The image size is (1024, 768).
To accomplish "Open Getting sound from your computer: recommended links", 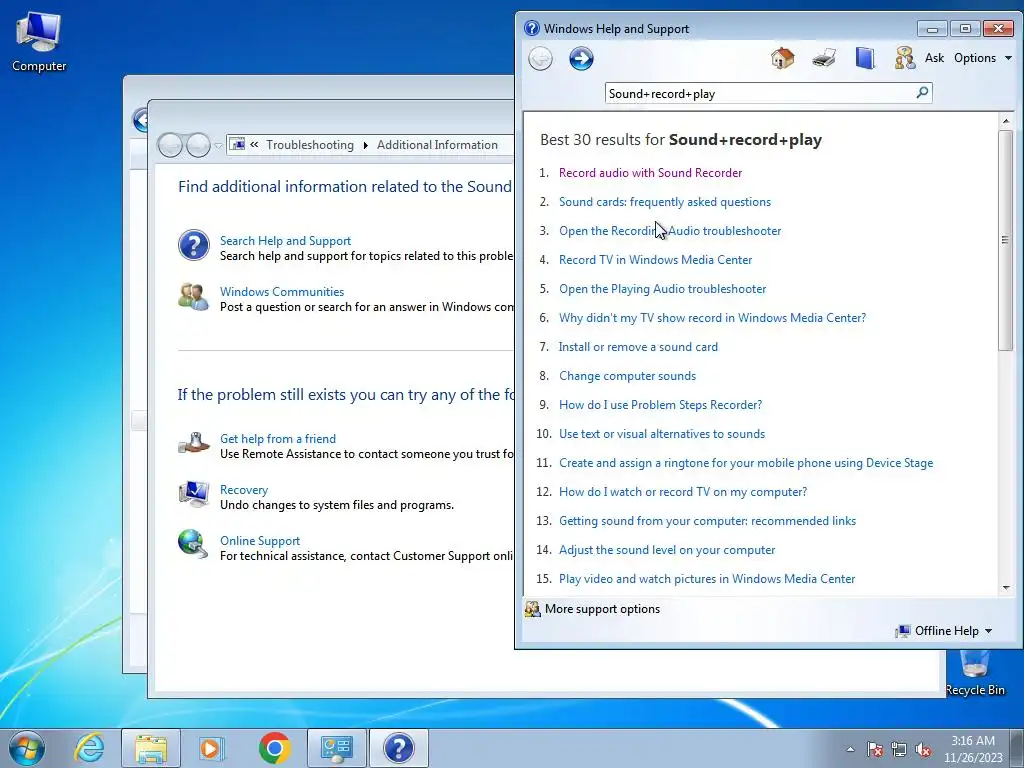I will click(707, 521).
